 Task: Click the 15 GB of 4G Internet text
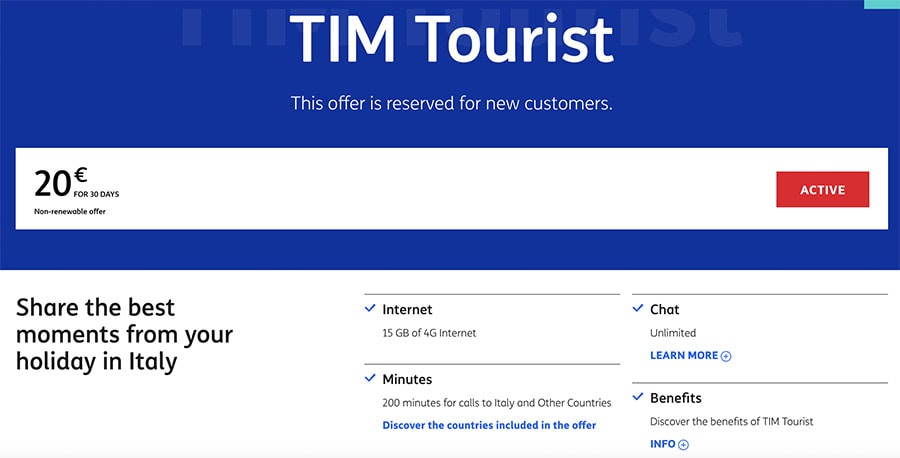pyautogui.click(x=429, y=333)
